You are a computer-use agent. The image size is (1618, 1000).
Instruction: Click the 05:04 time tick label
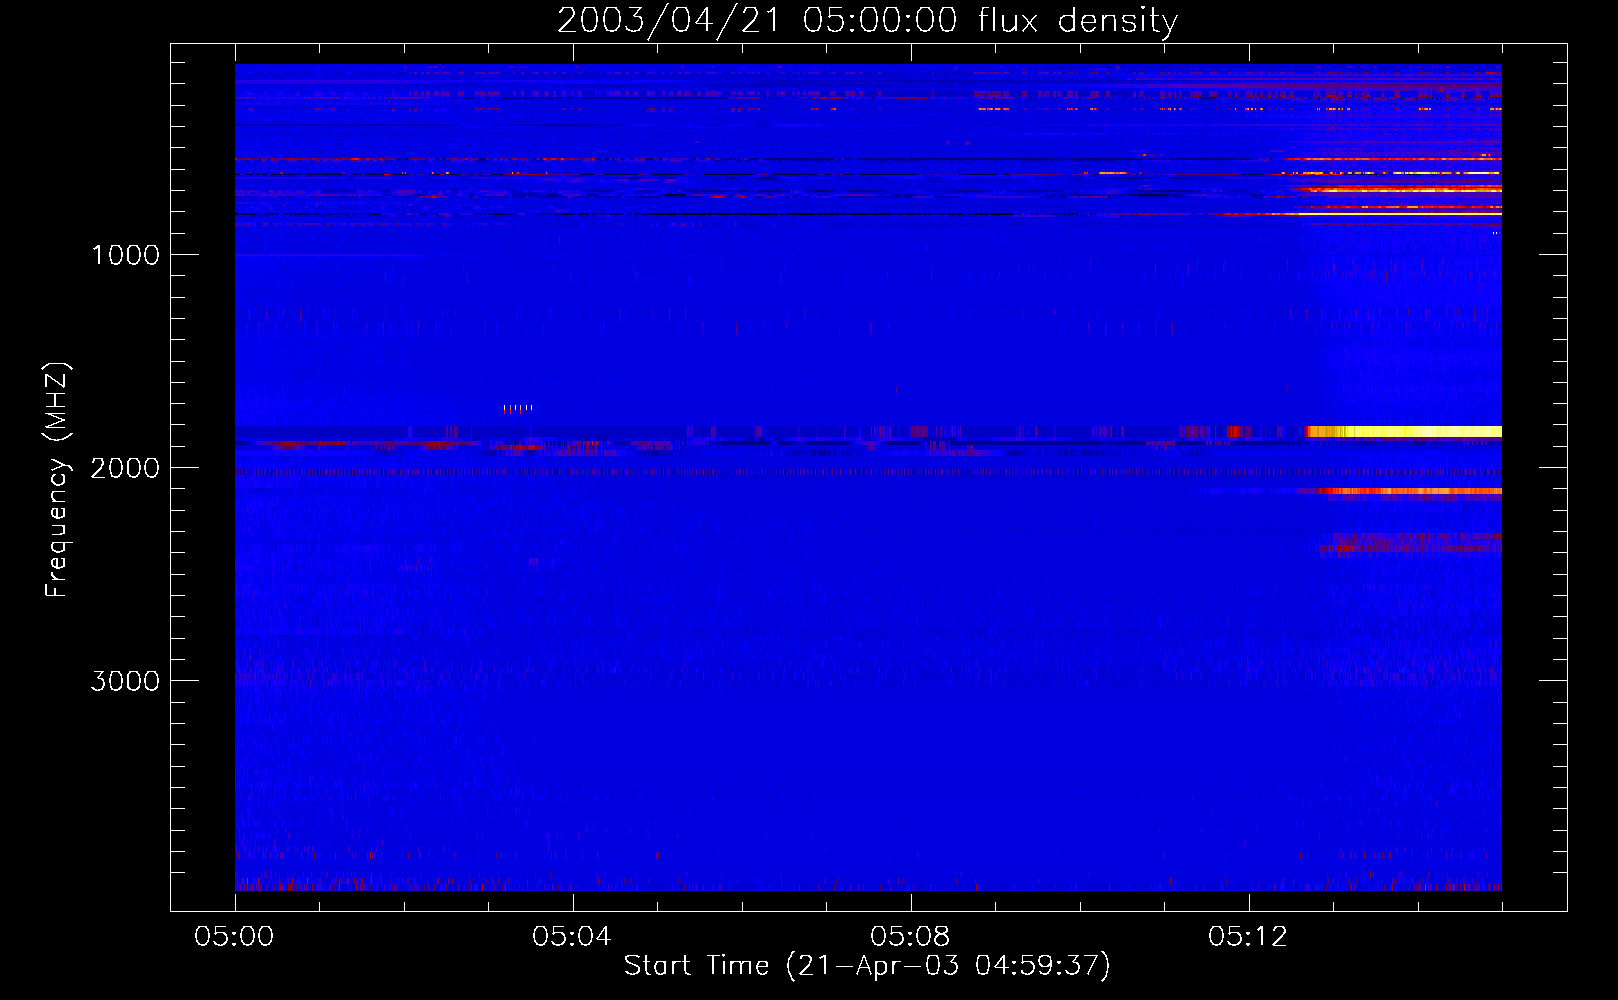[x=572, y=937]
